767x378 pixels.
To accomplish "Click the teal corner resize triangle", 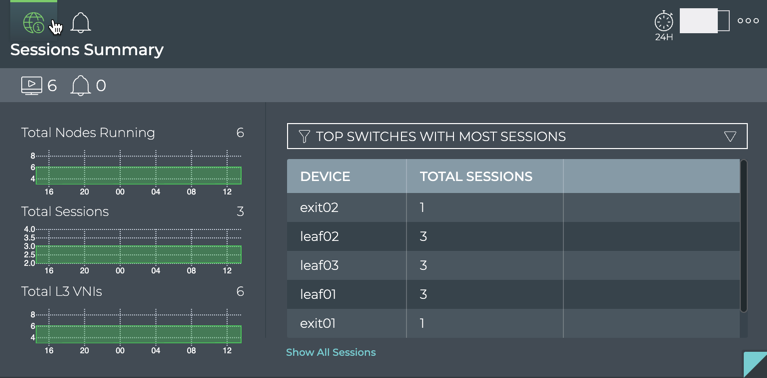I will coord(758,367).
